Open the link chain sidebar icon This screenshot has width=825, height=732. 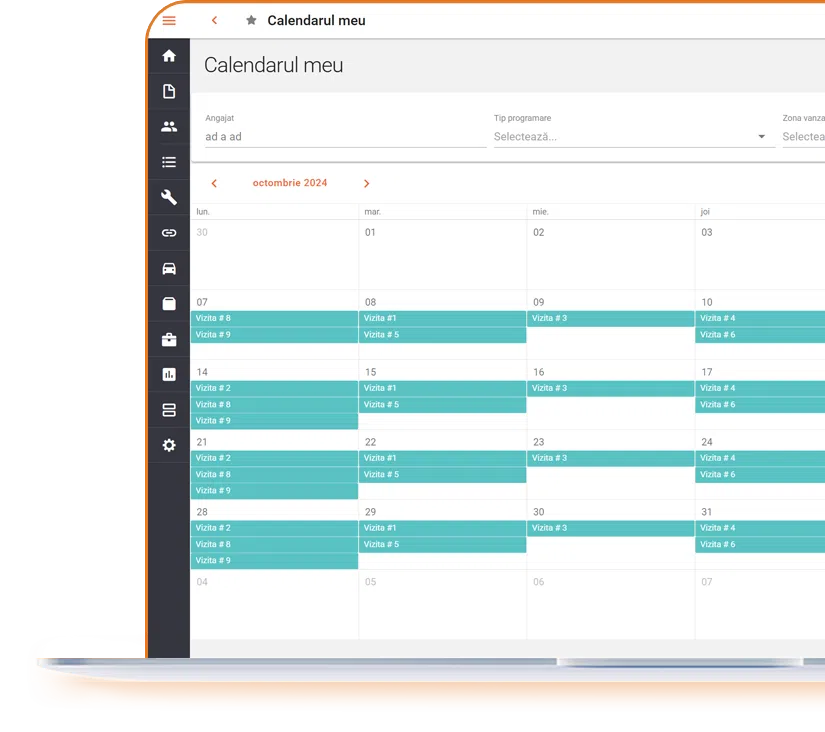pos(169,233)
